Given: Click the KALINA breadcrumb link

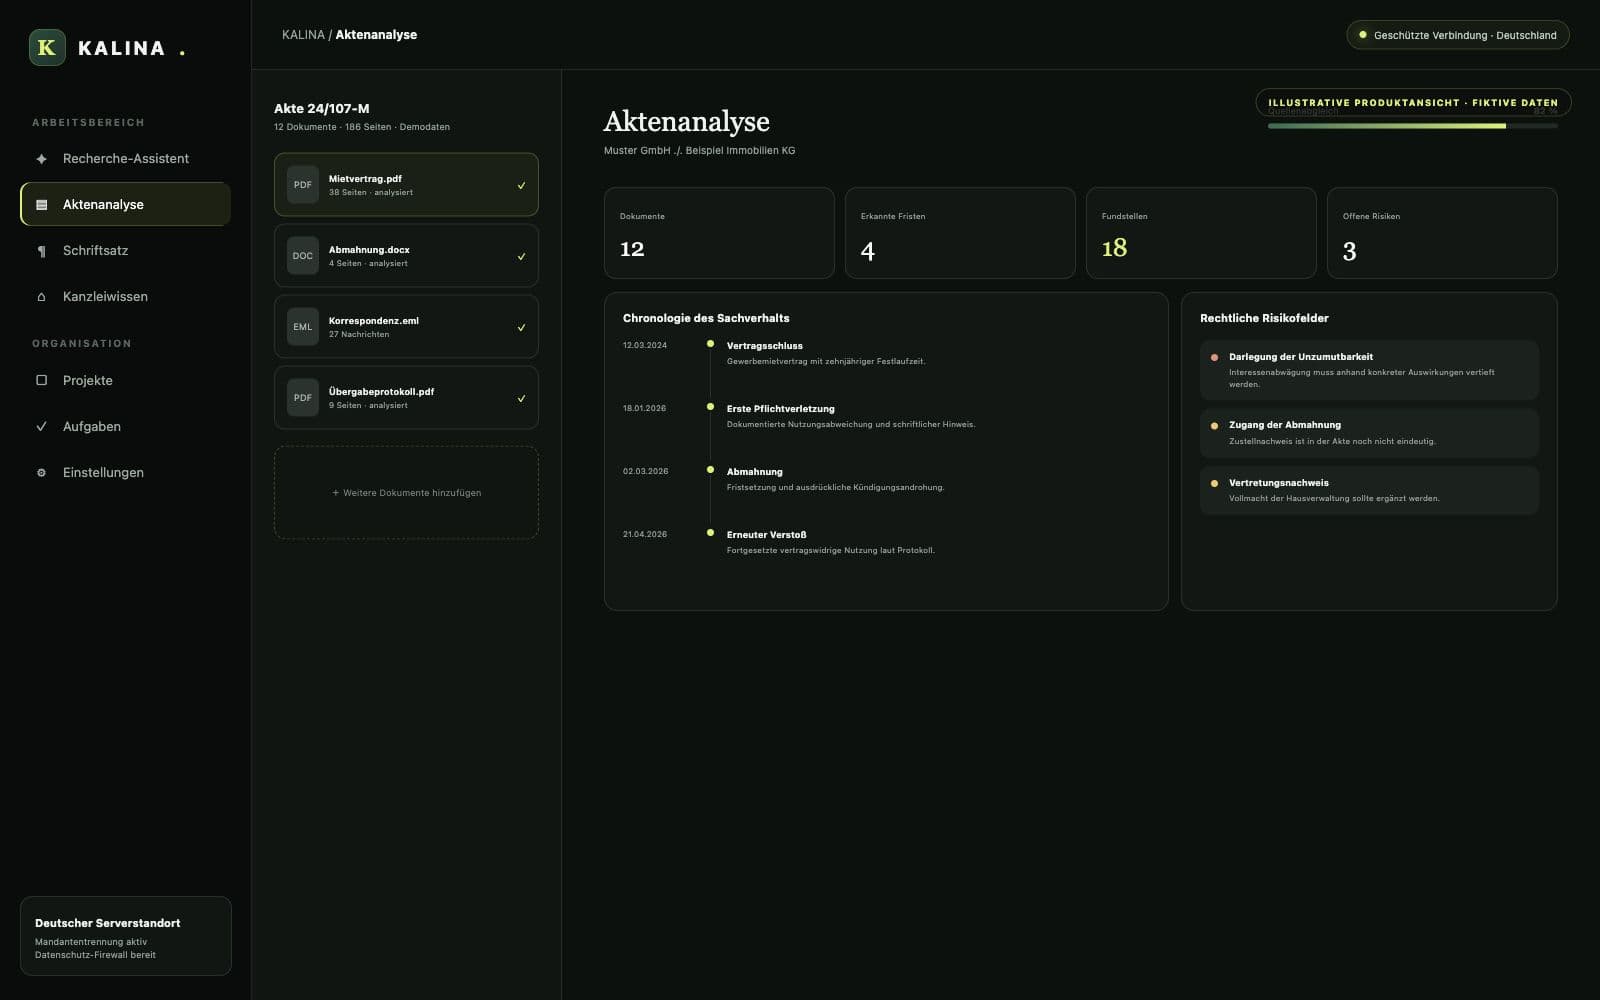Looking at the screenshot, I should [303, 35].
